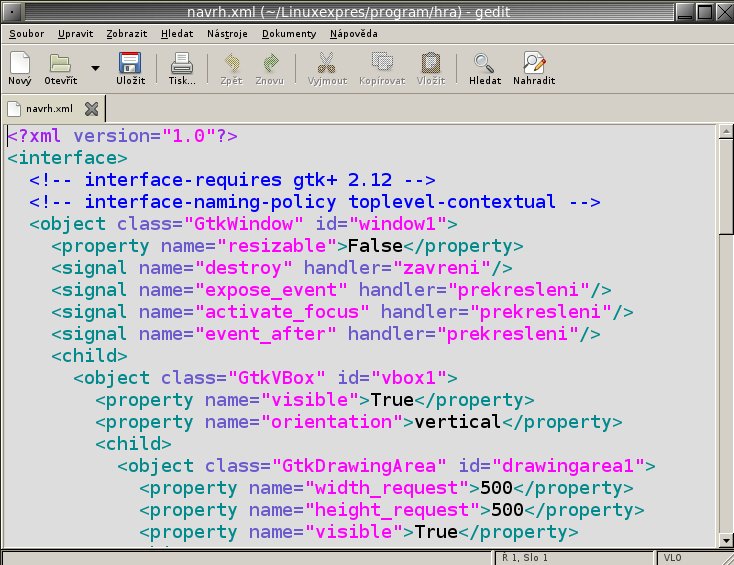Open the Zobrazit menu
This screenshot has width=734, height=565.
click(126, 34)
